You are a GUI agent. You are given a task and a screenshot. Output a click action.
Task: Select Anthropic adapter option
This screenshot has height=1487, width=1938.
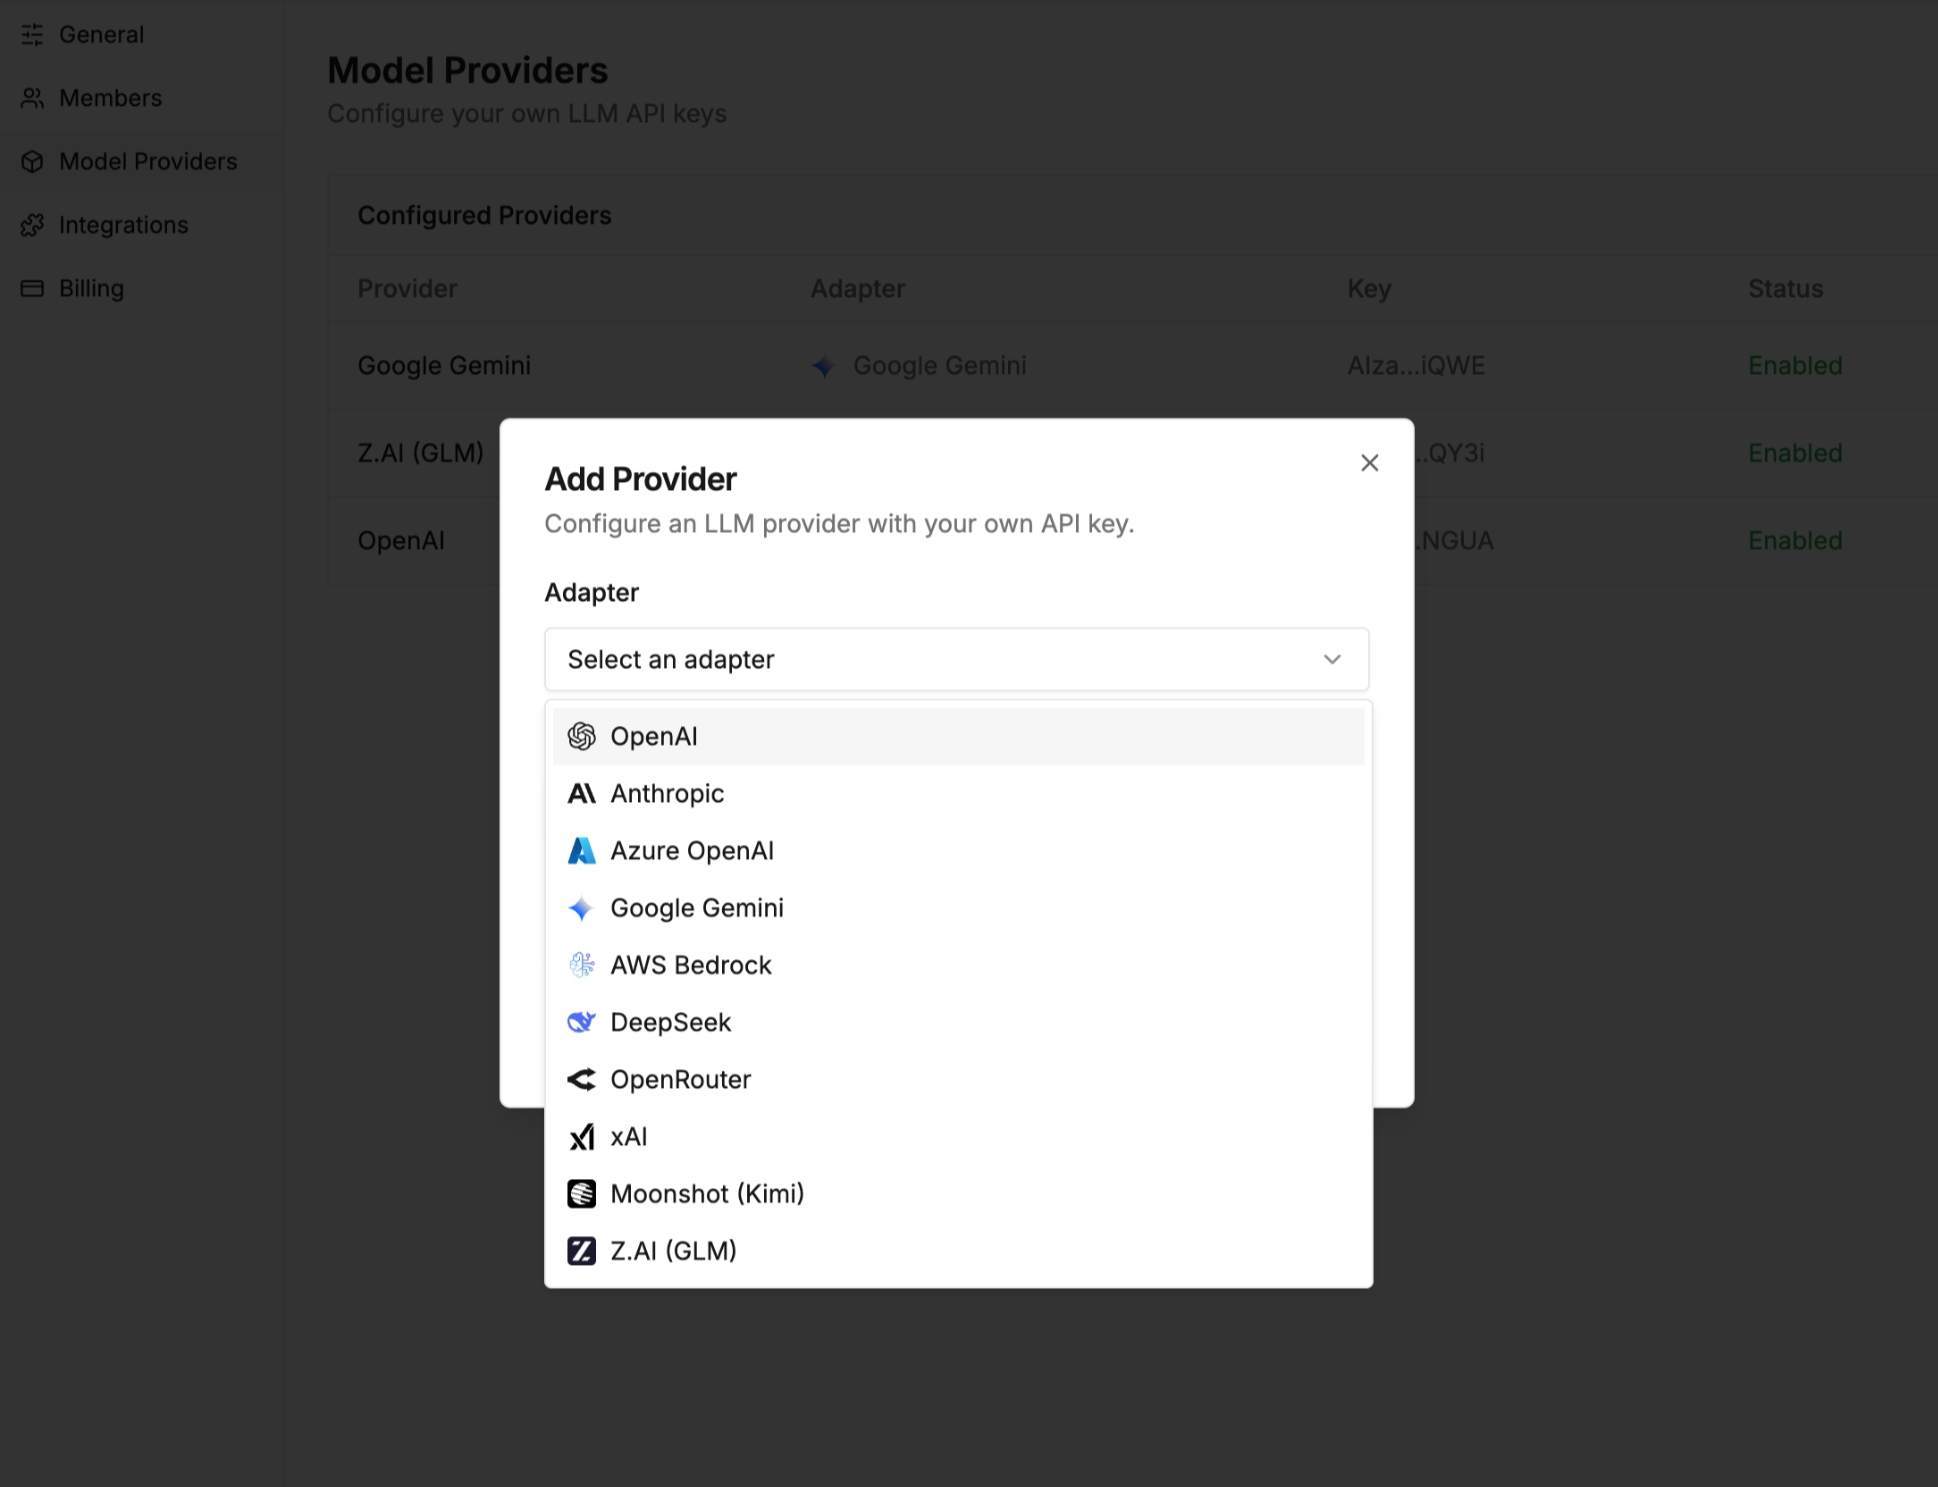[958, 793]
